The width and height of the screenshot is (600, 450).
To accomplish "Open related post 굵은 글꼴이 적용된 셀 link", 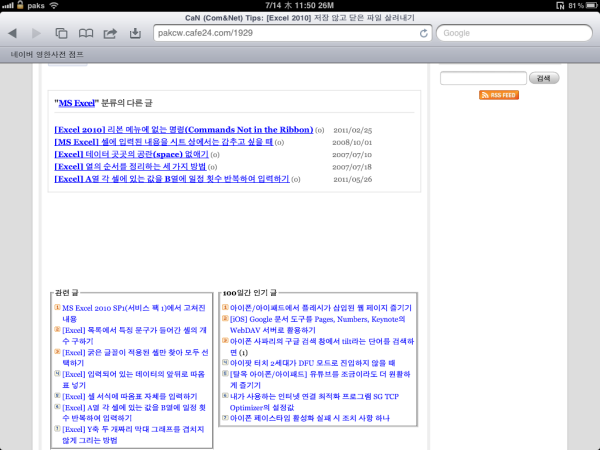I will [135, 357].
